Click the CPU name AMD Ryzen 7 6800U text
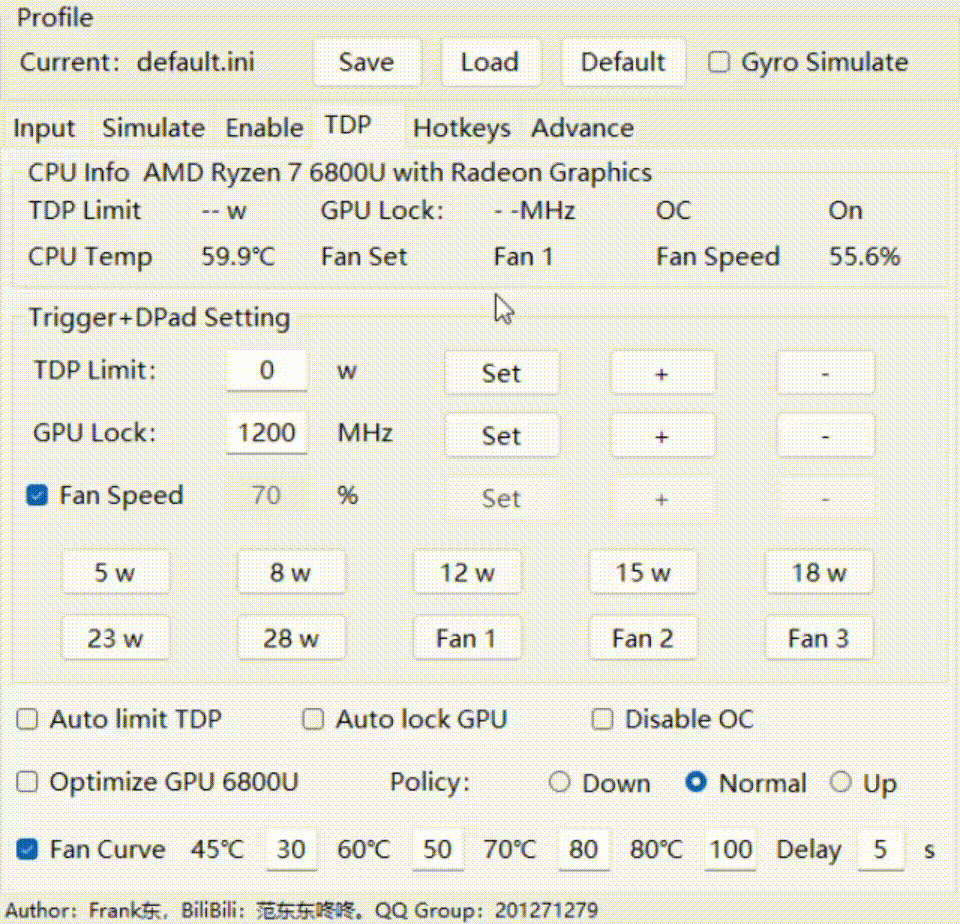This screenshot has width=960, height=924. point(397,173)
